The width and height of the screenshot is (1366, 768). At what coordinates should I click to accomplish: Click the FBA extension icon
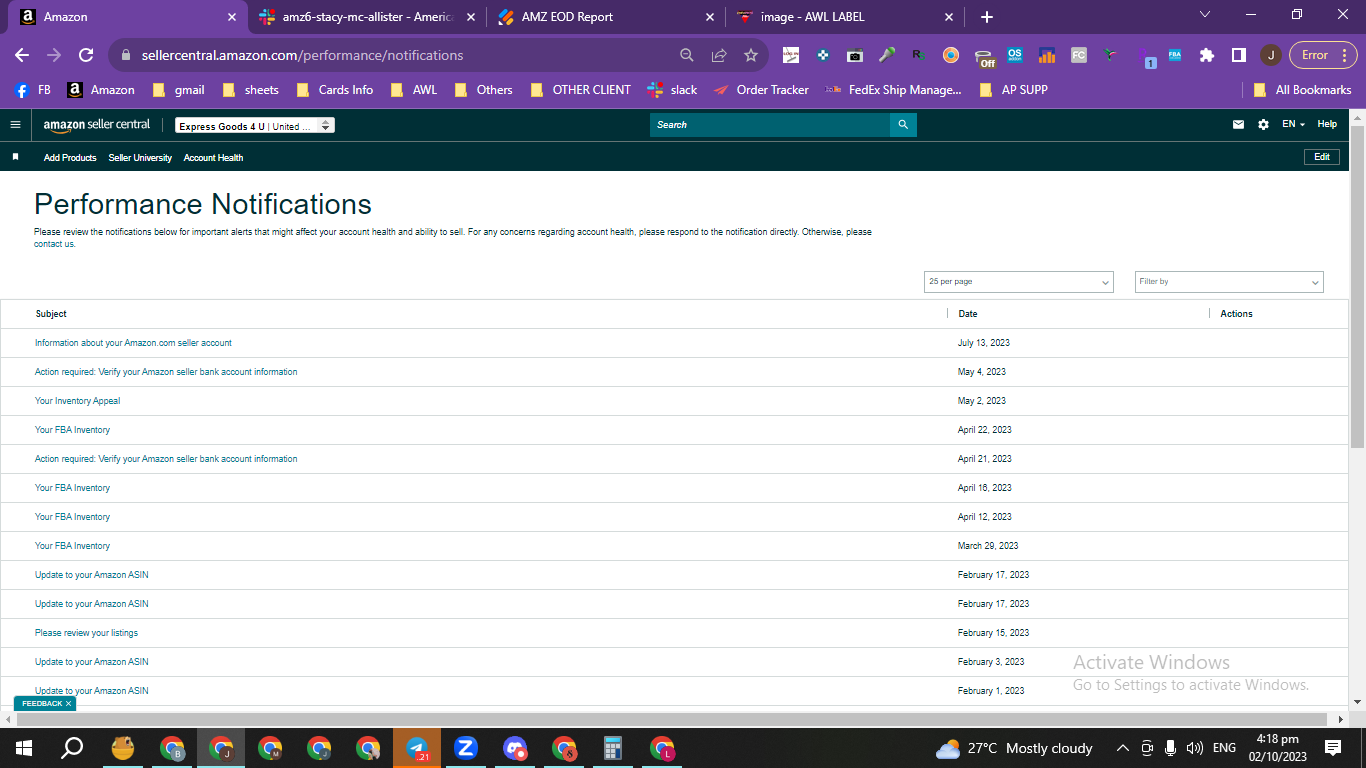(x=1175, y=55)
